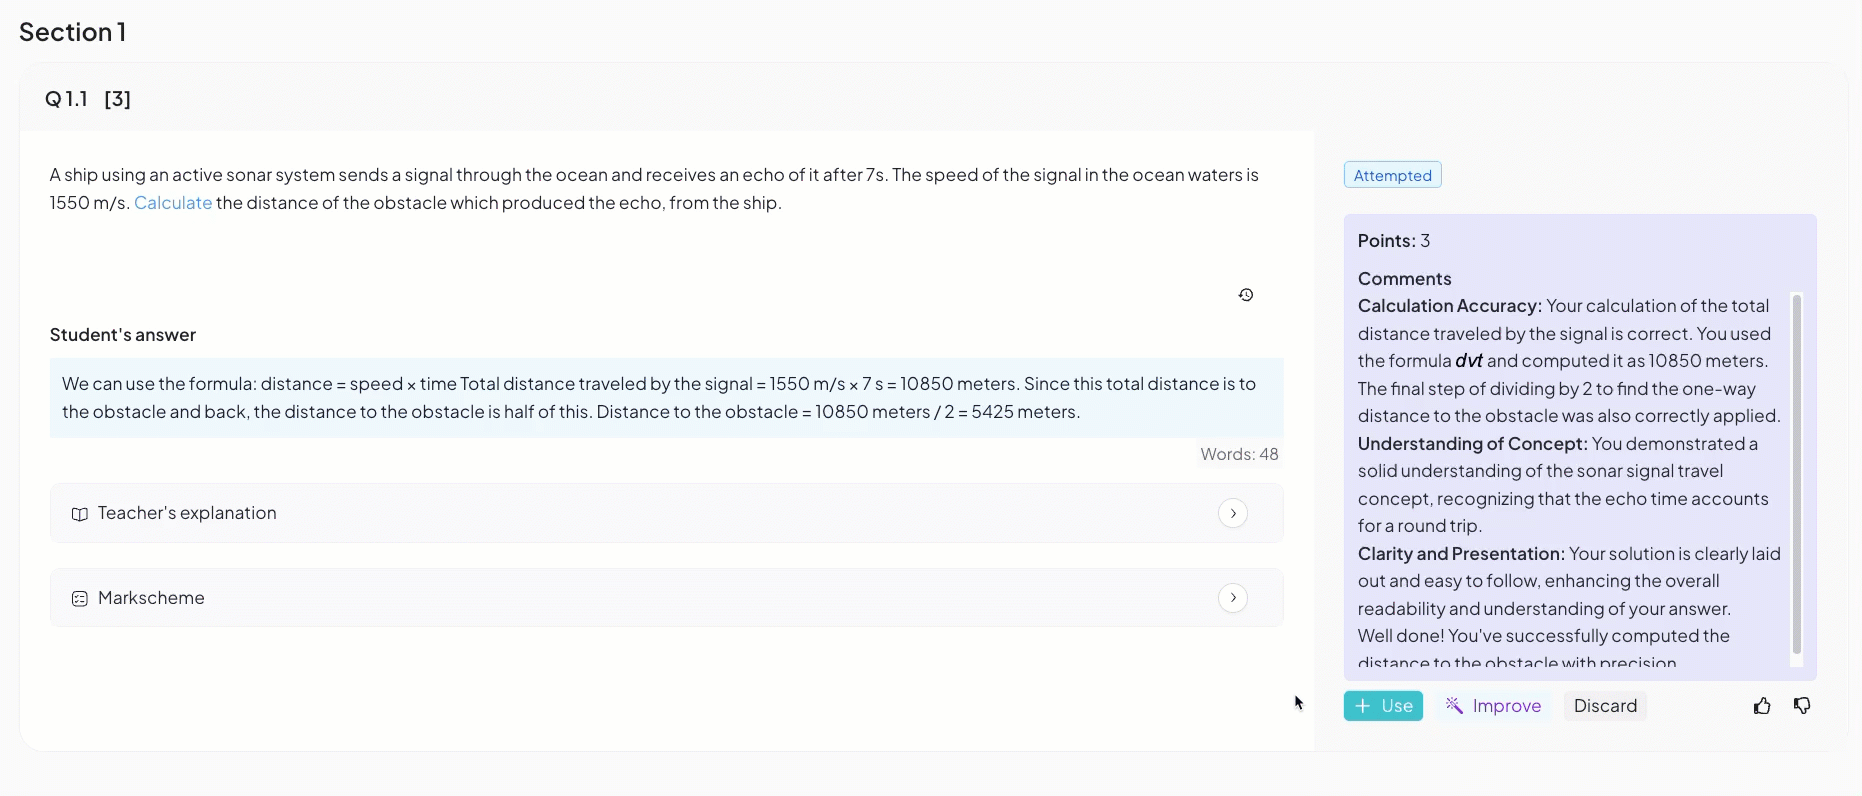1862x796 pixels.
Task: Open the Markscheme section row
Action: point(666,598)
